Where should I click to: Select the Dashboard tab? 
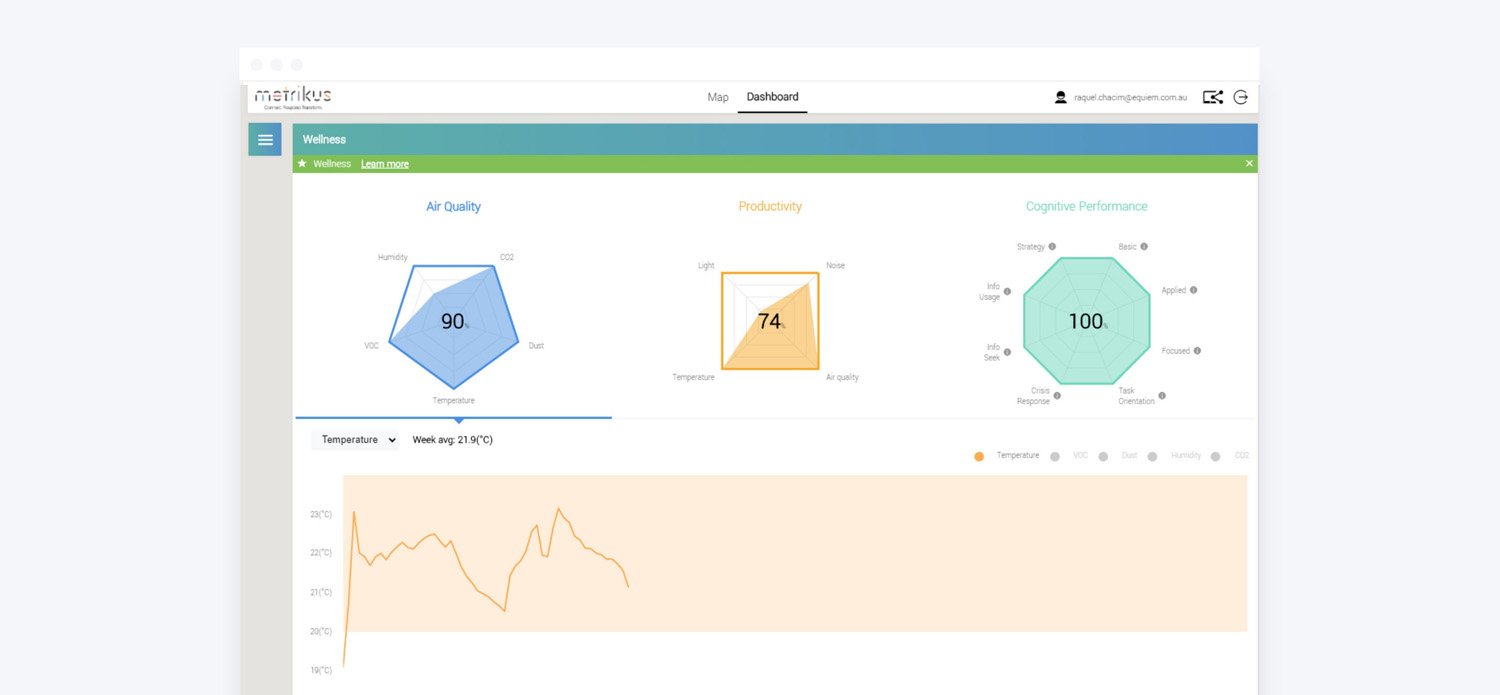pyautogui.click(x=772, y=97)
